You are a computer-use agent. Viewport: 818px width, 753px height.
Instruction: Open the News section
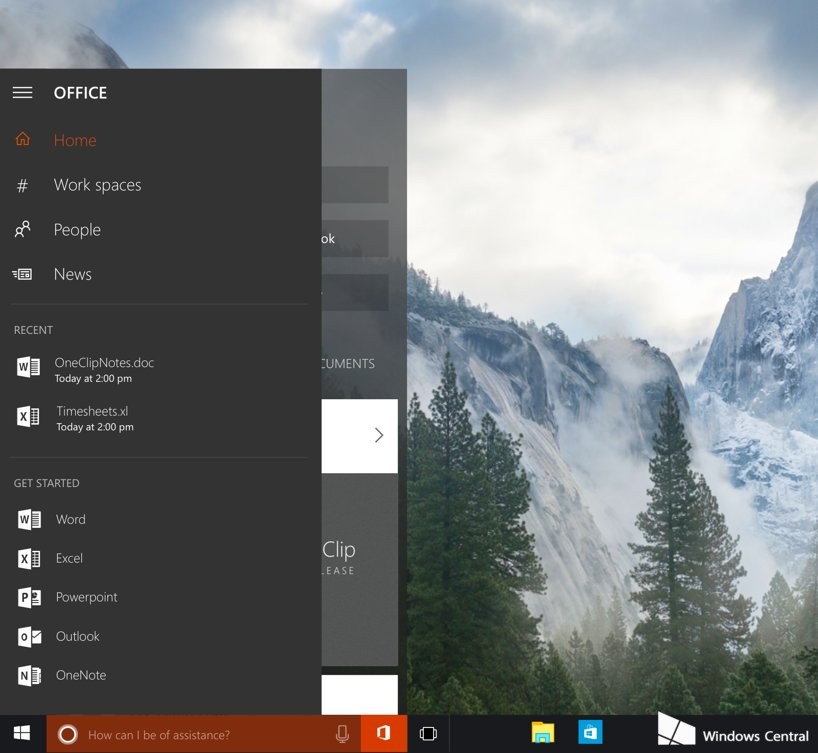tap(73, 274)
